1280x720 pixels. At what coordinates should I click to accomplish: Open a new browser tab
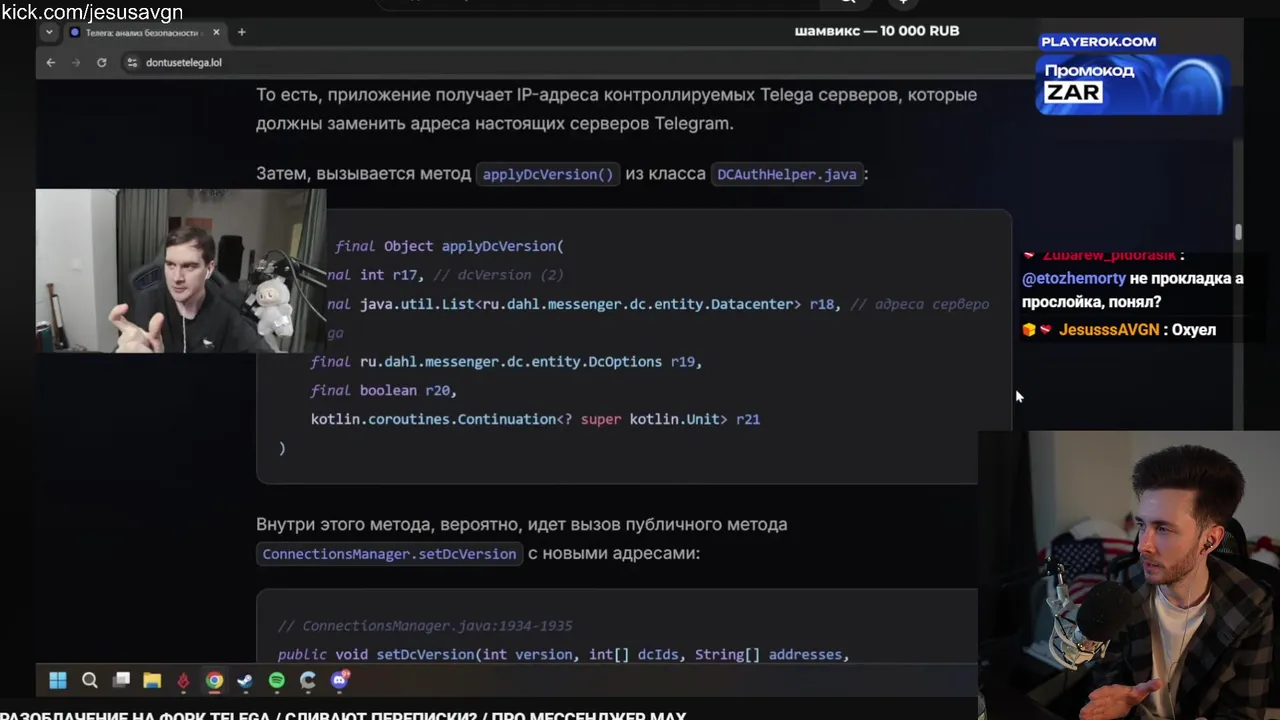point(241,32)
